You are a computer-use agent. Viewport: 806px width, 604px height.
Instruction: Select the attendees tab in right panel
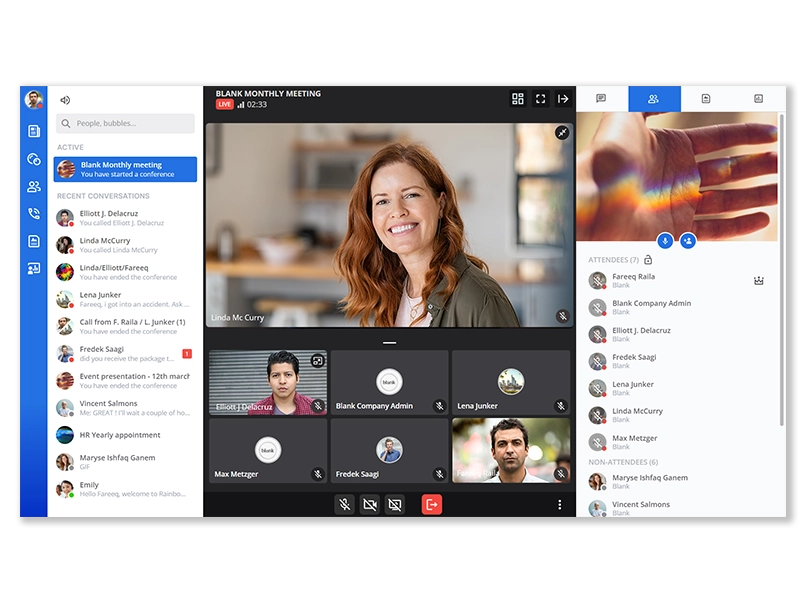pos(654,99)
